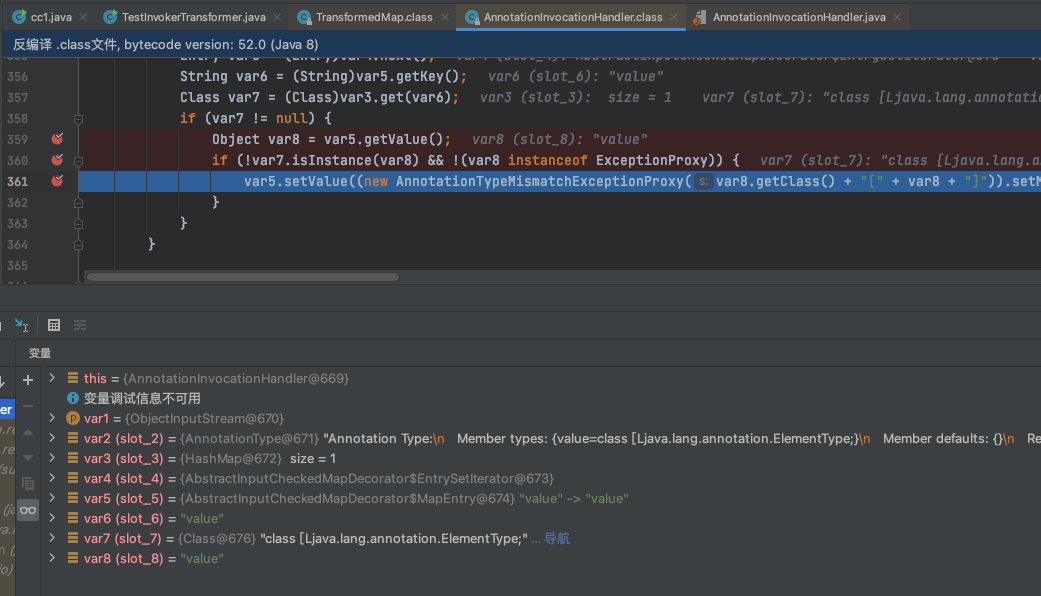Select the var1 variable row

tap(540, 418)
